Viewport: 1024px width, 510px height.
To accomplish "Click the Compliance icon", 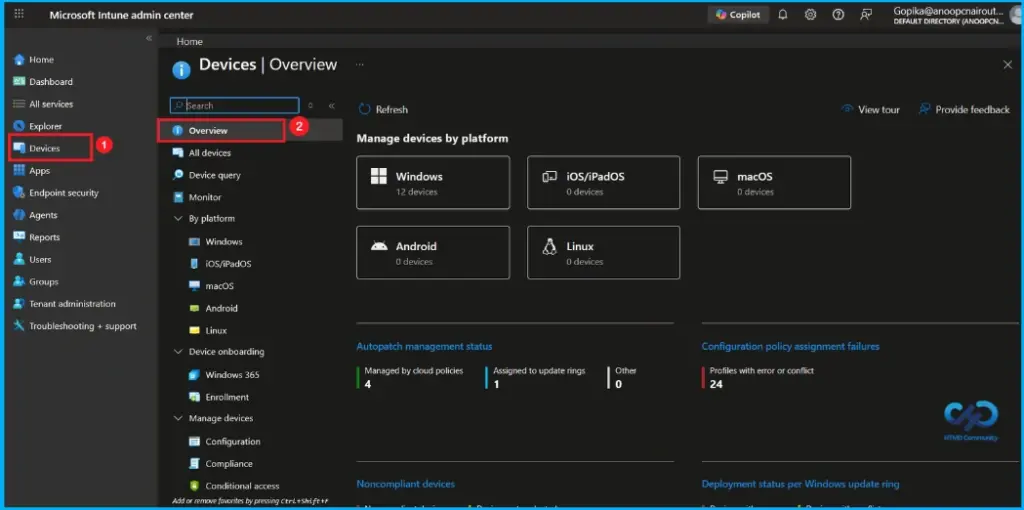I will click(194, 464).
